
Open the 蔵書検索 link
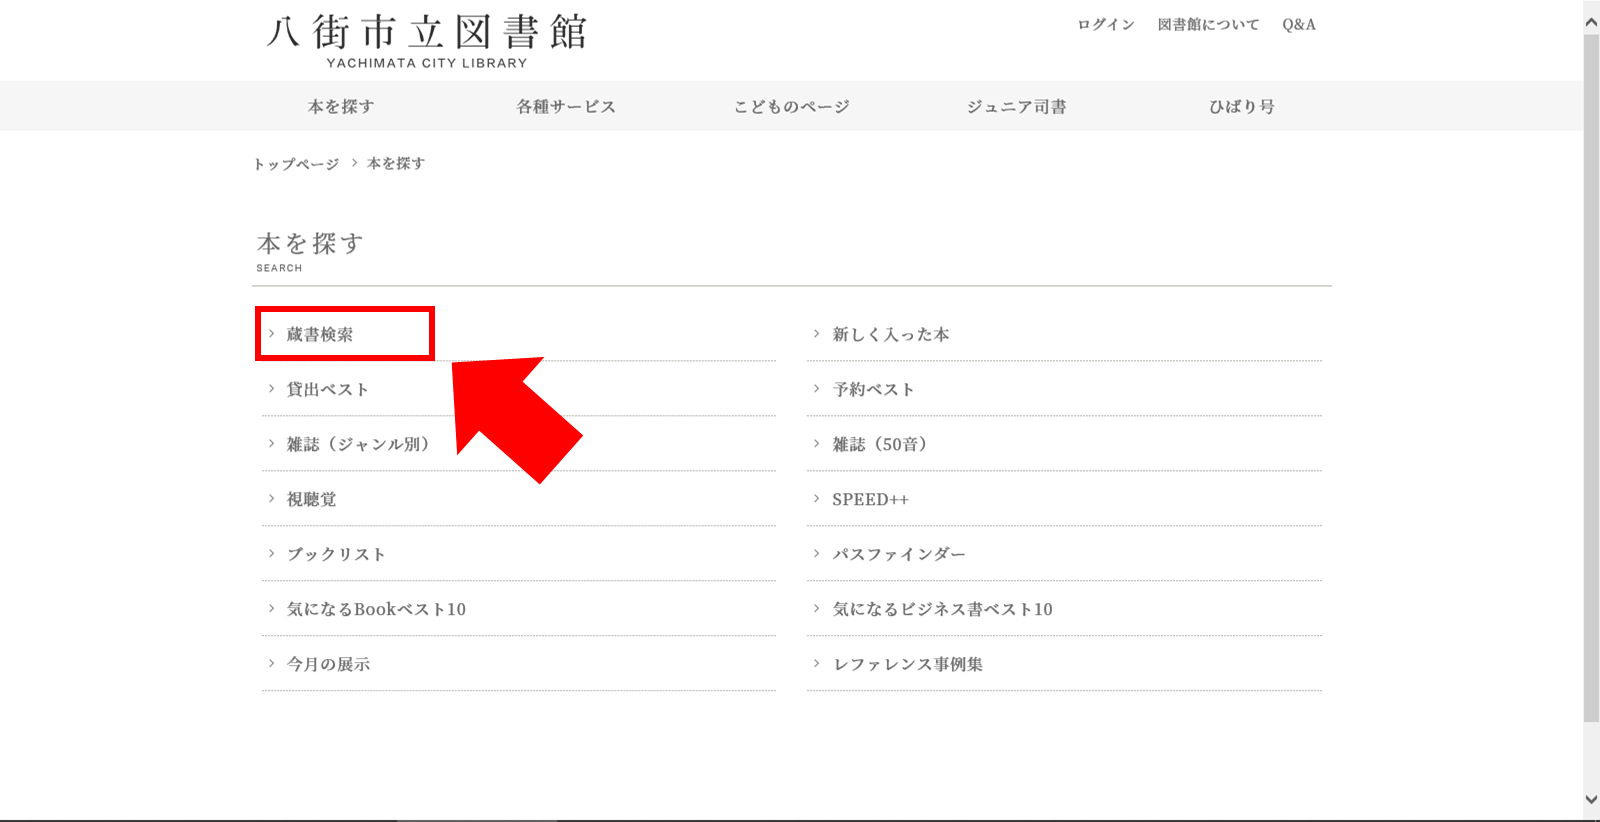point(320,334)
